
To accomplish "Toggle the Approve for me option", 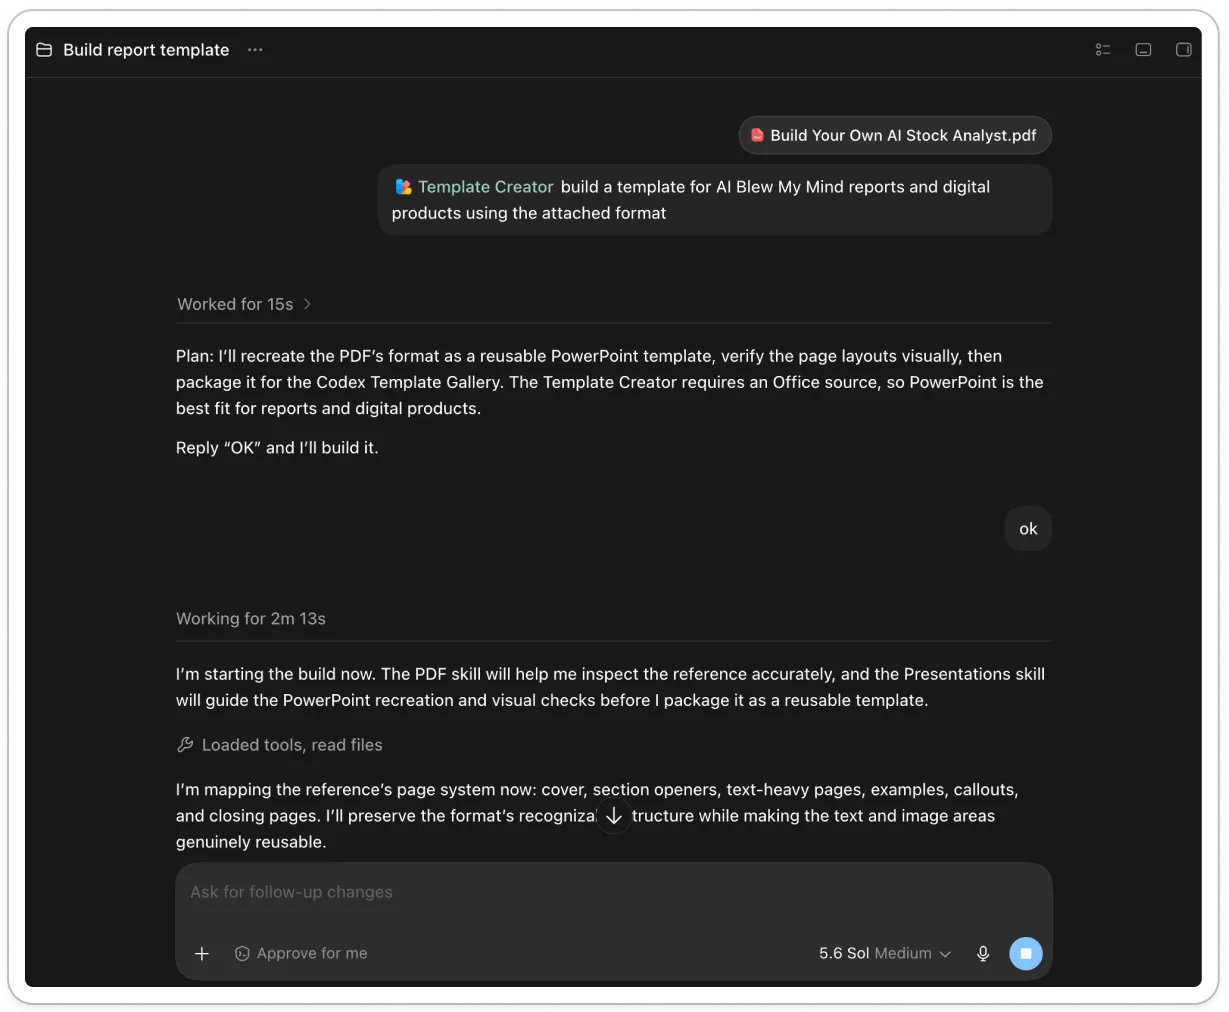I will pos(301,954).
